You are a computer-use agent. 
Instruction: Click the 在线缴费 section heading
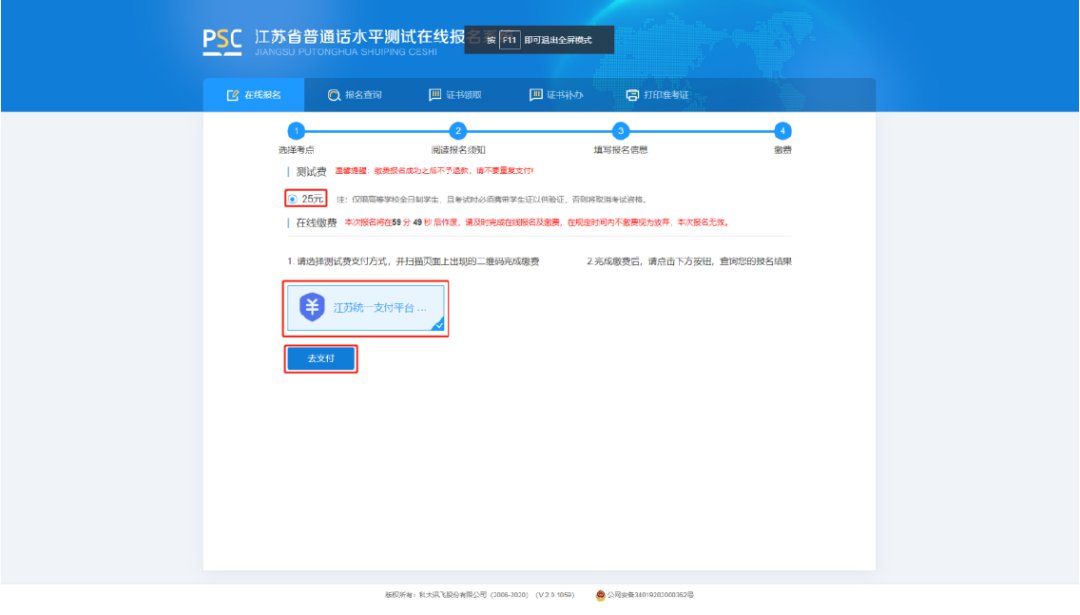[x=316, y=222]
